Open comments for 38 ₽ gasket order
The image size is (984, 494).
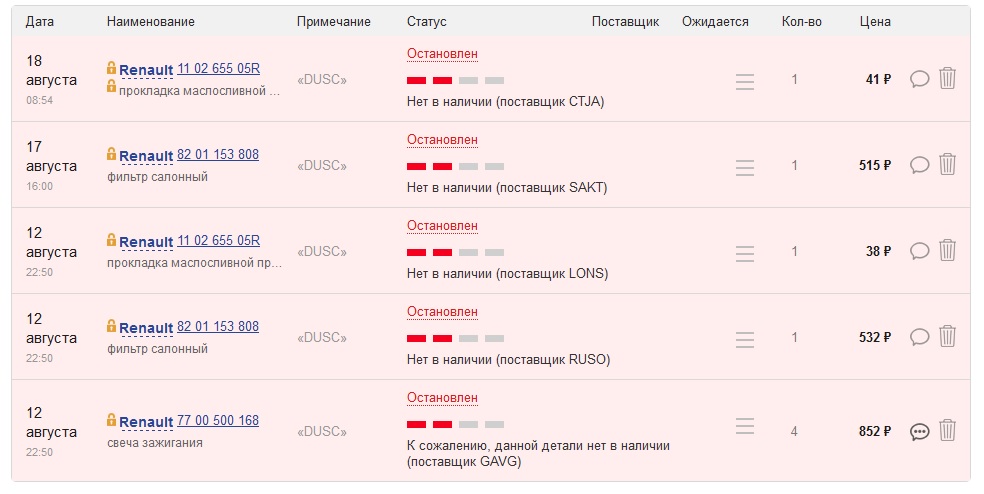click(920, 251)
